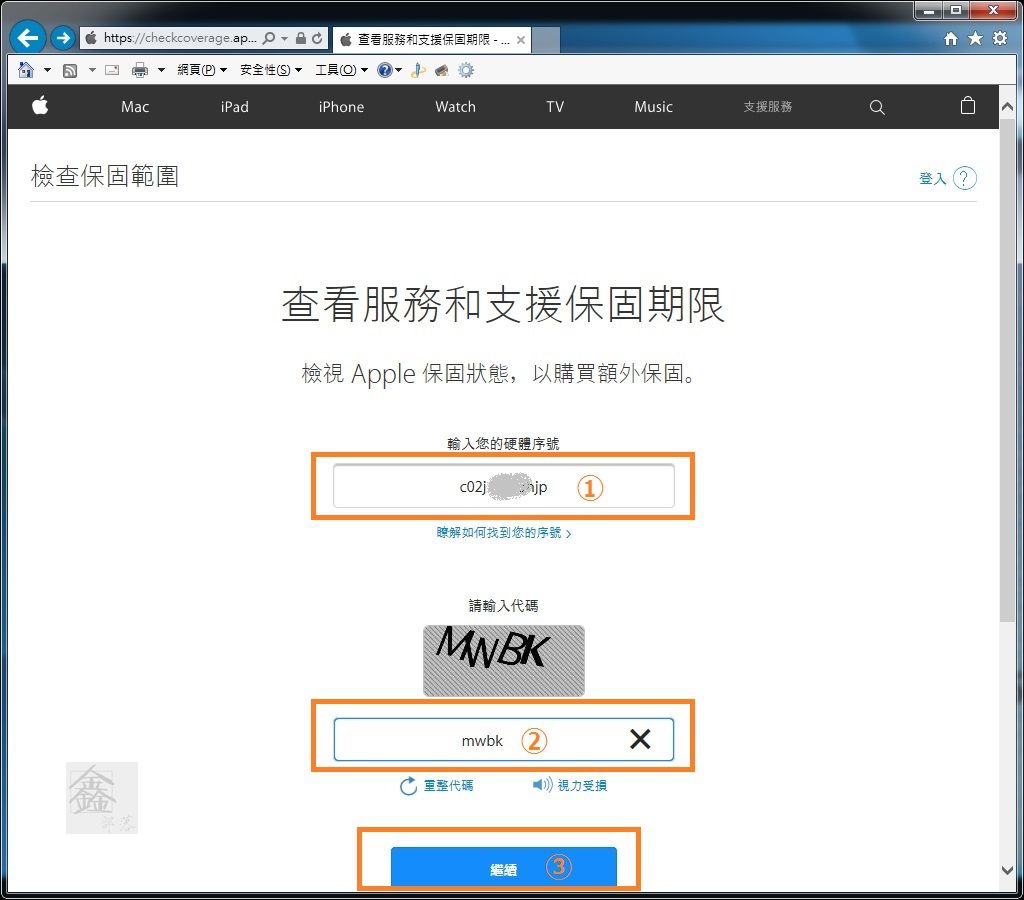Click the scrollbar up arrow
Screen dimensions: 1024x900
pos(1007,106)
